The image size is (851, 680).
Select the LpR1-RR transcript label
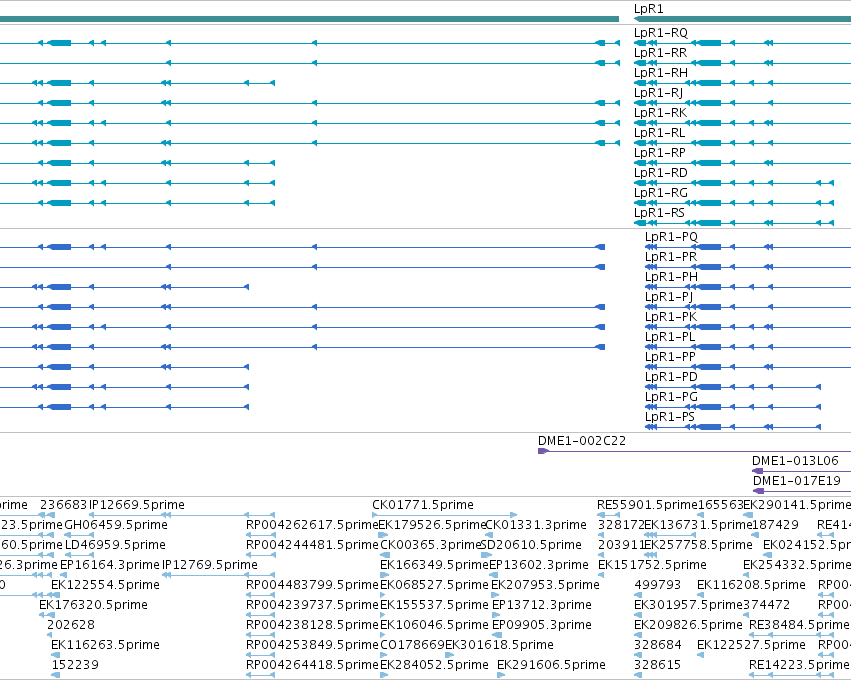point(661,53)
